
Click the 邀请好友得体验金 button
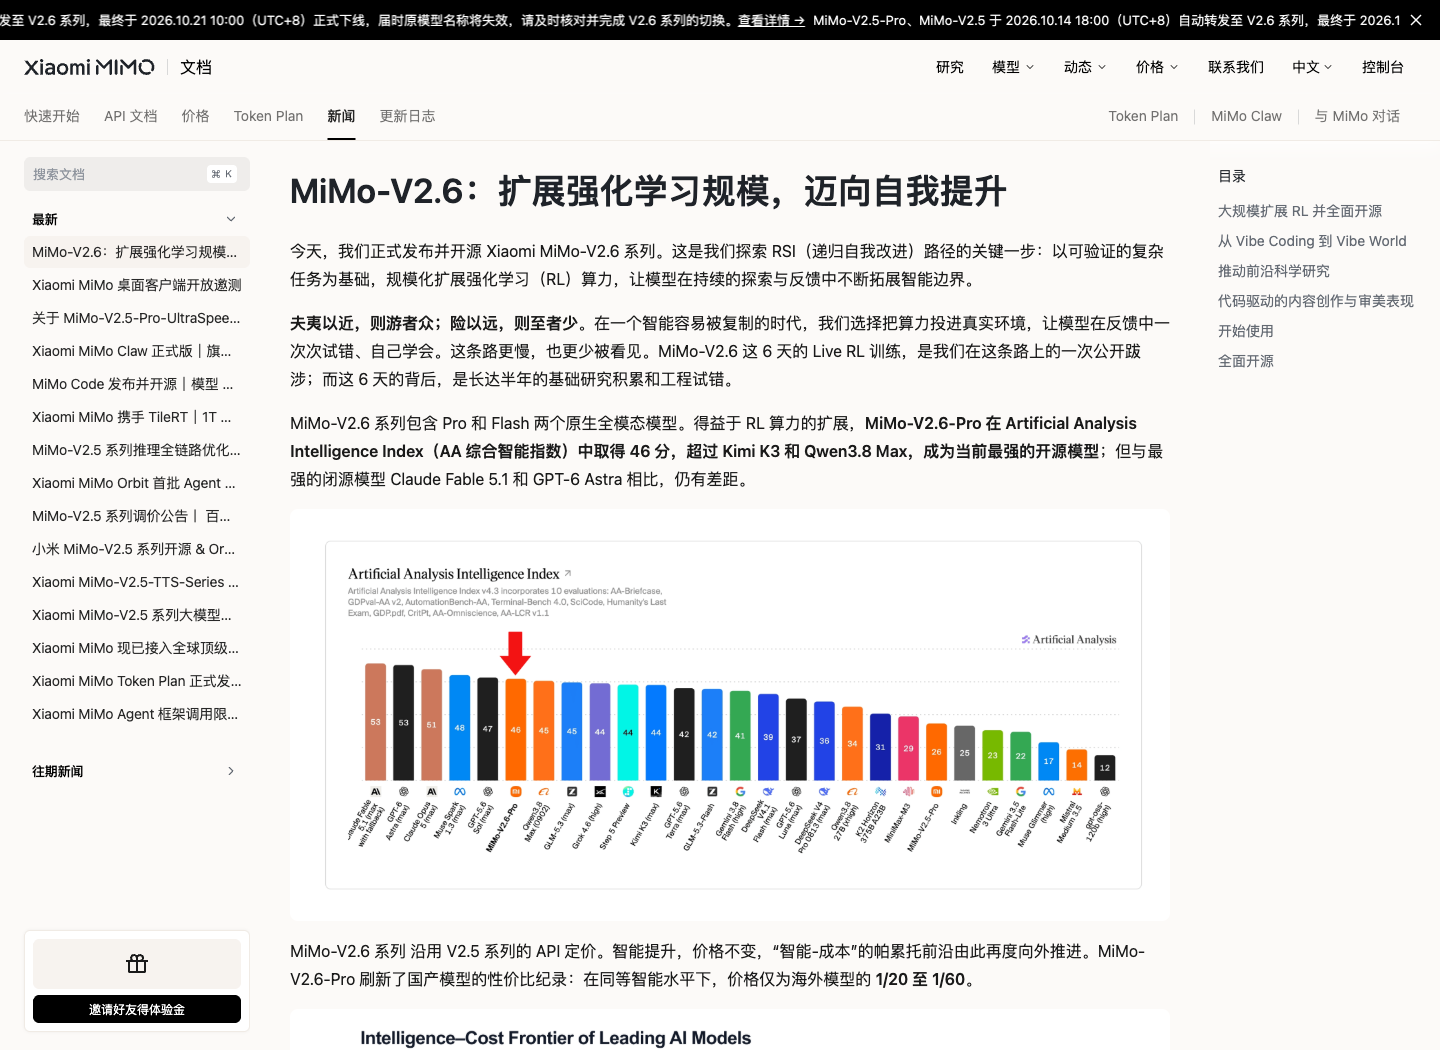click(137, 1009)
